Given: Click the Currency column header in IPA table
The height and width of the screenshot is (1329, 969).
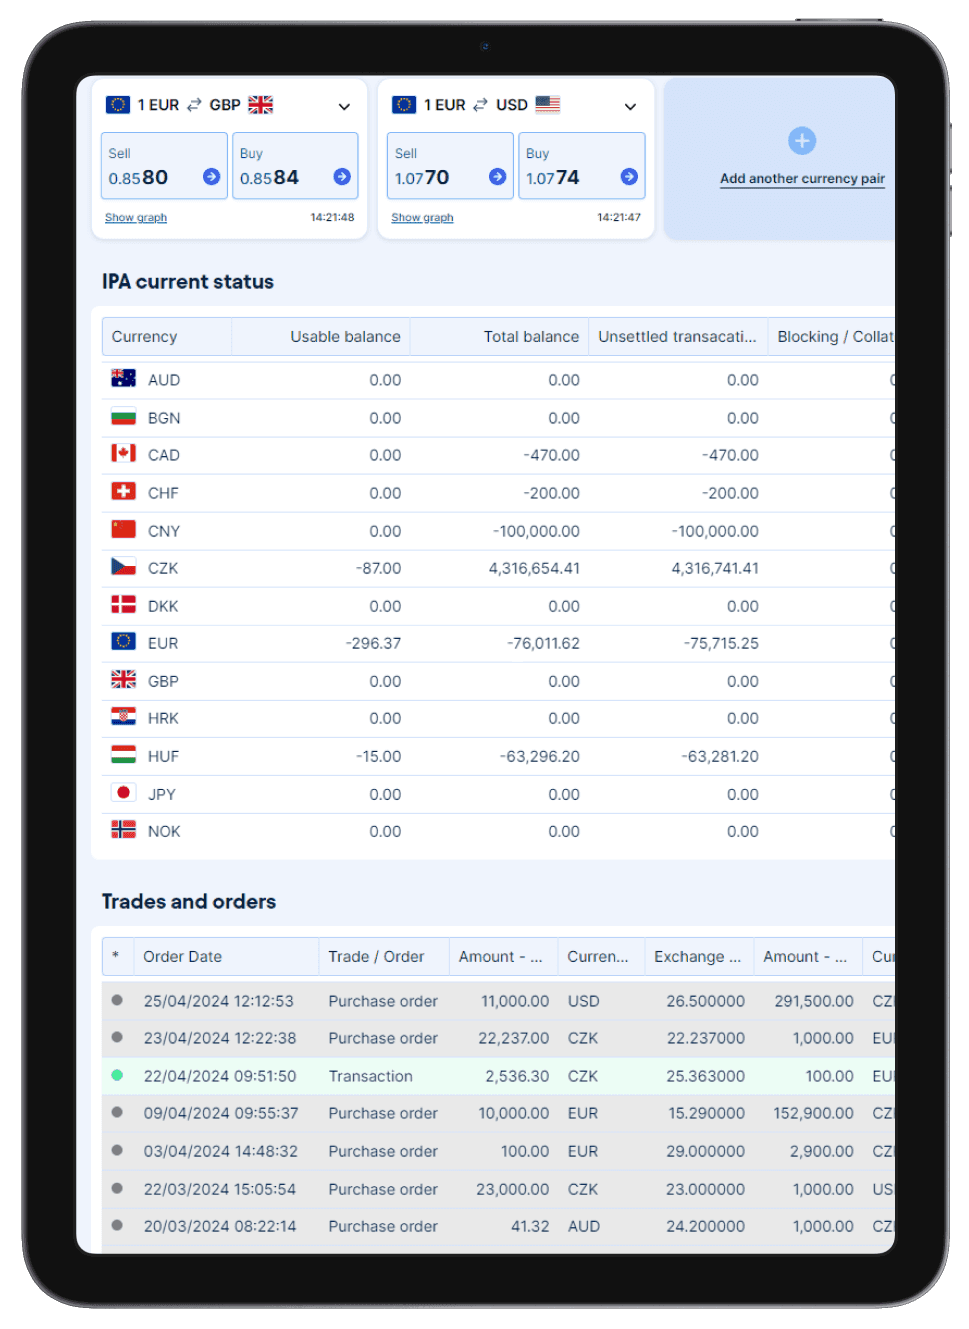Looking at the screenshot, I should 145,337.
